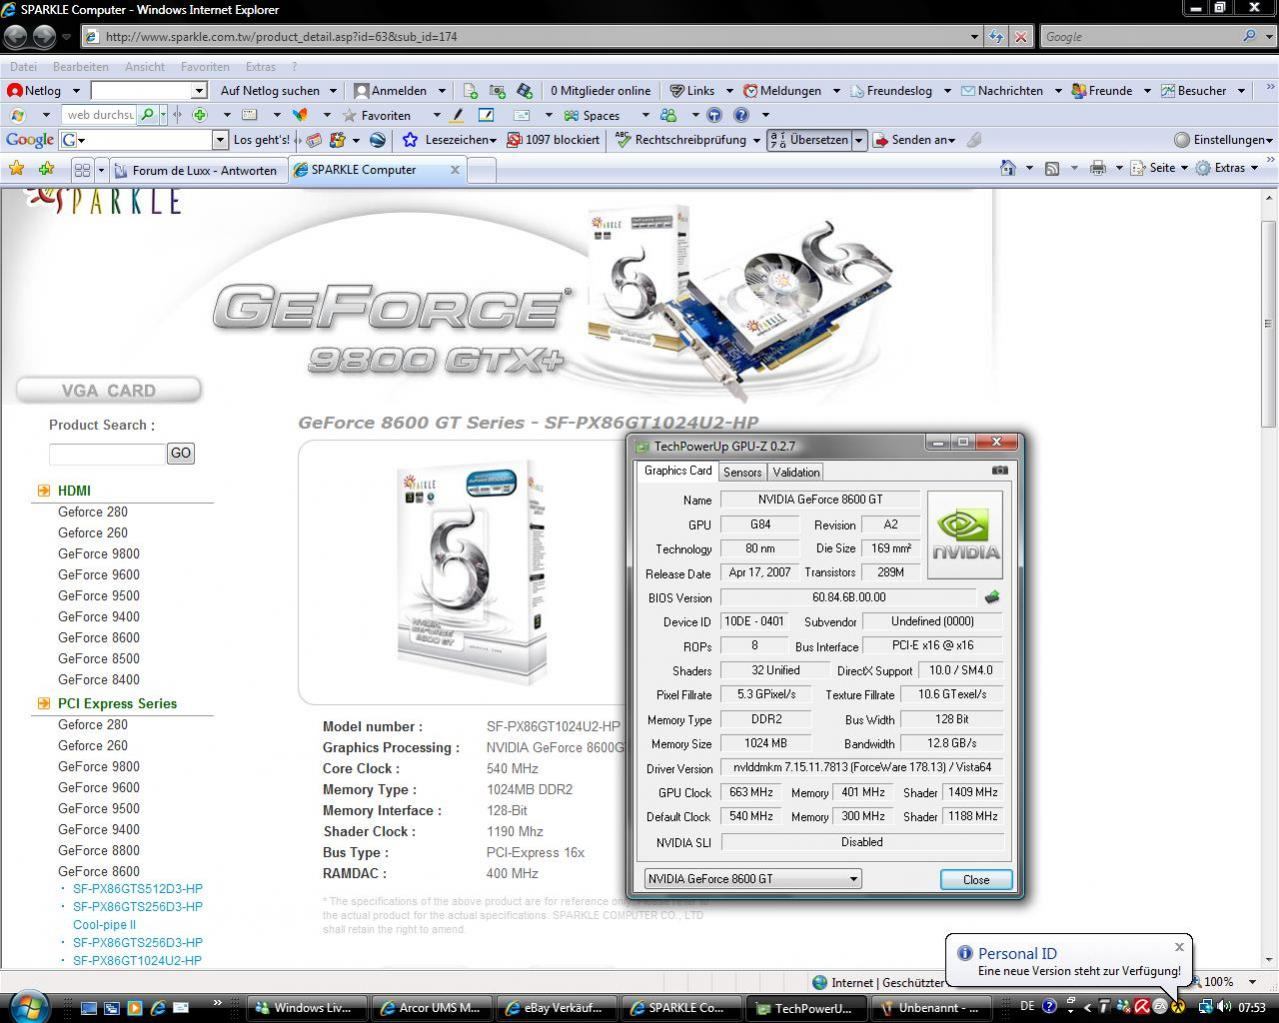
Task: Open the zoom level 100% dropdown
Action: click(x=1252, y=982)
